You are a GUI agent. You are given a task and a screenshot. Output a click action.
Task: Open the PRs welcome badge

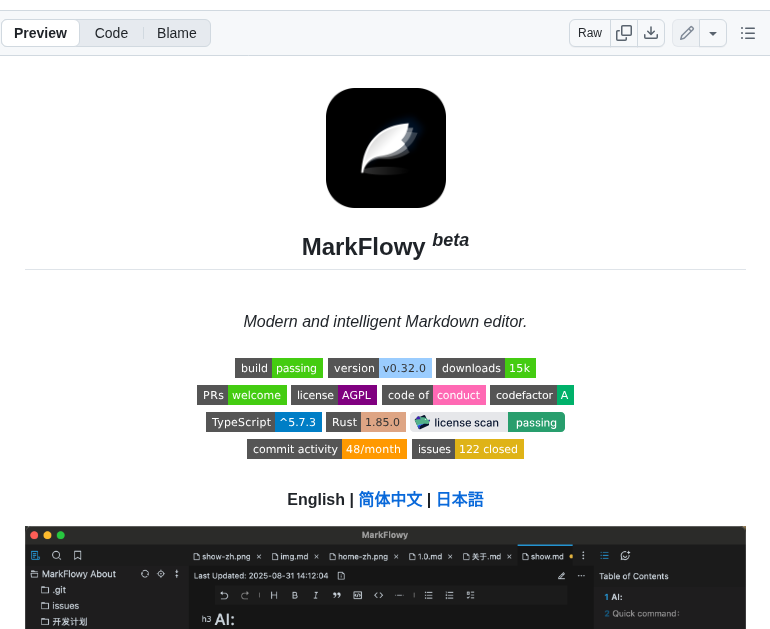point(242,395)
